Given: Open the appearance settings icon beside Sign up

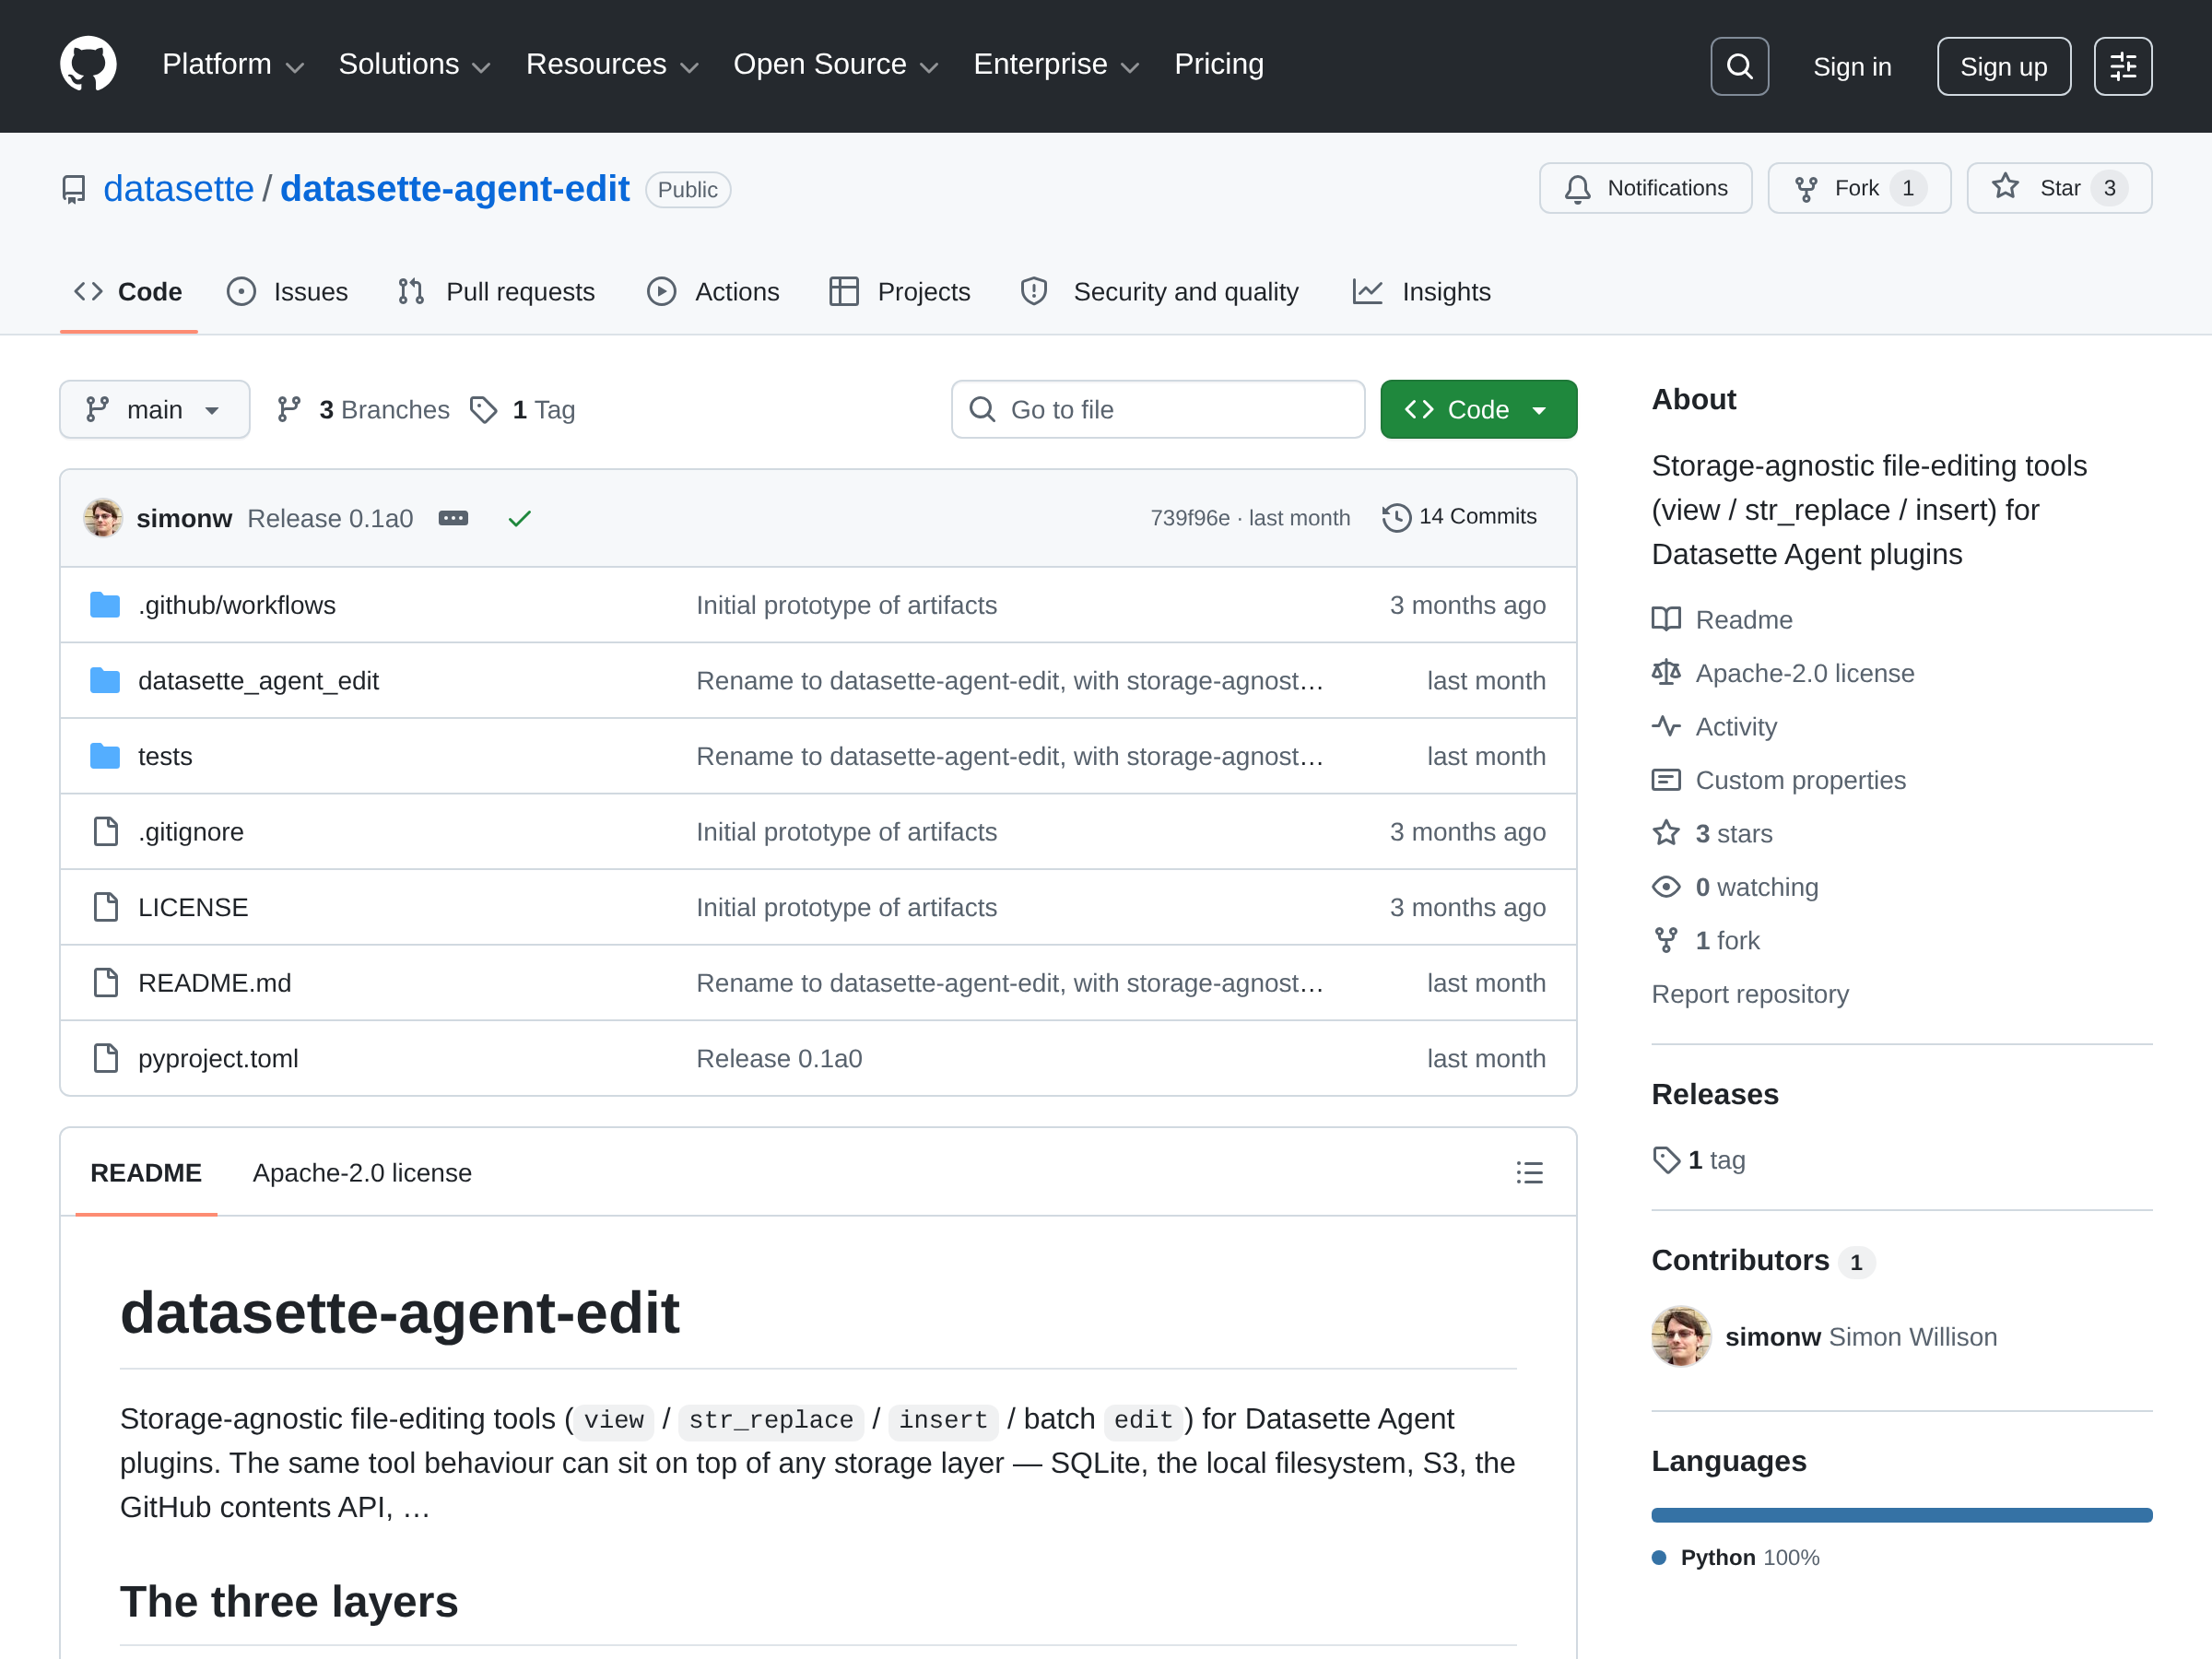Looking at the screenshot, I should (x=2122, y=66).
